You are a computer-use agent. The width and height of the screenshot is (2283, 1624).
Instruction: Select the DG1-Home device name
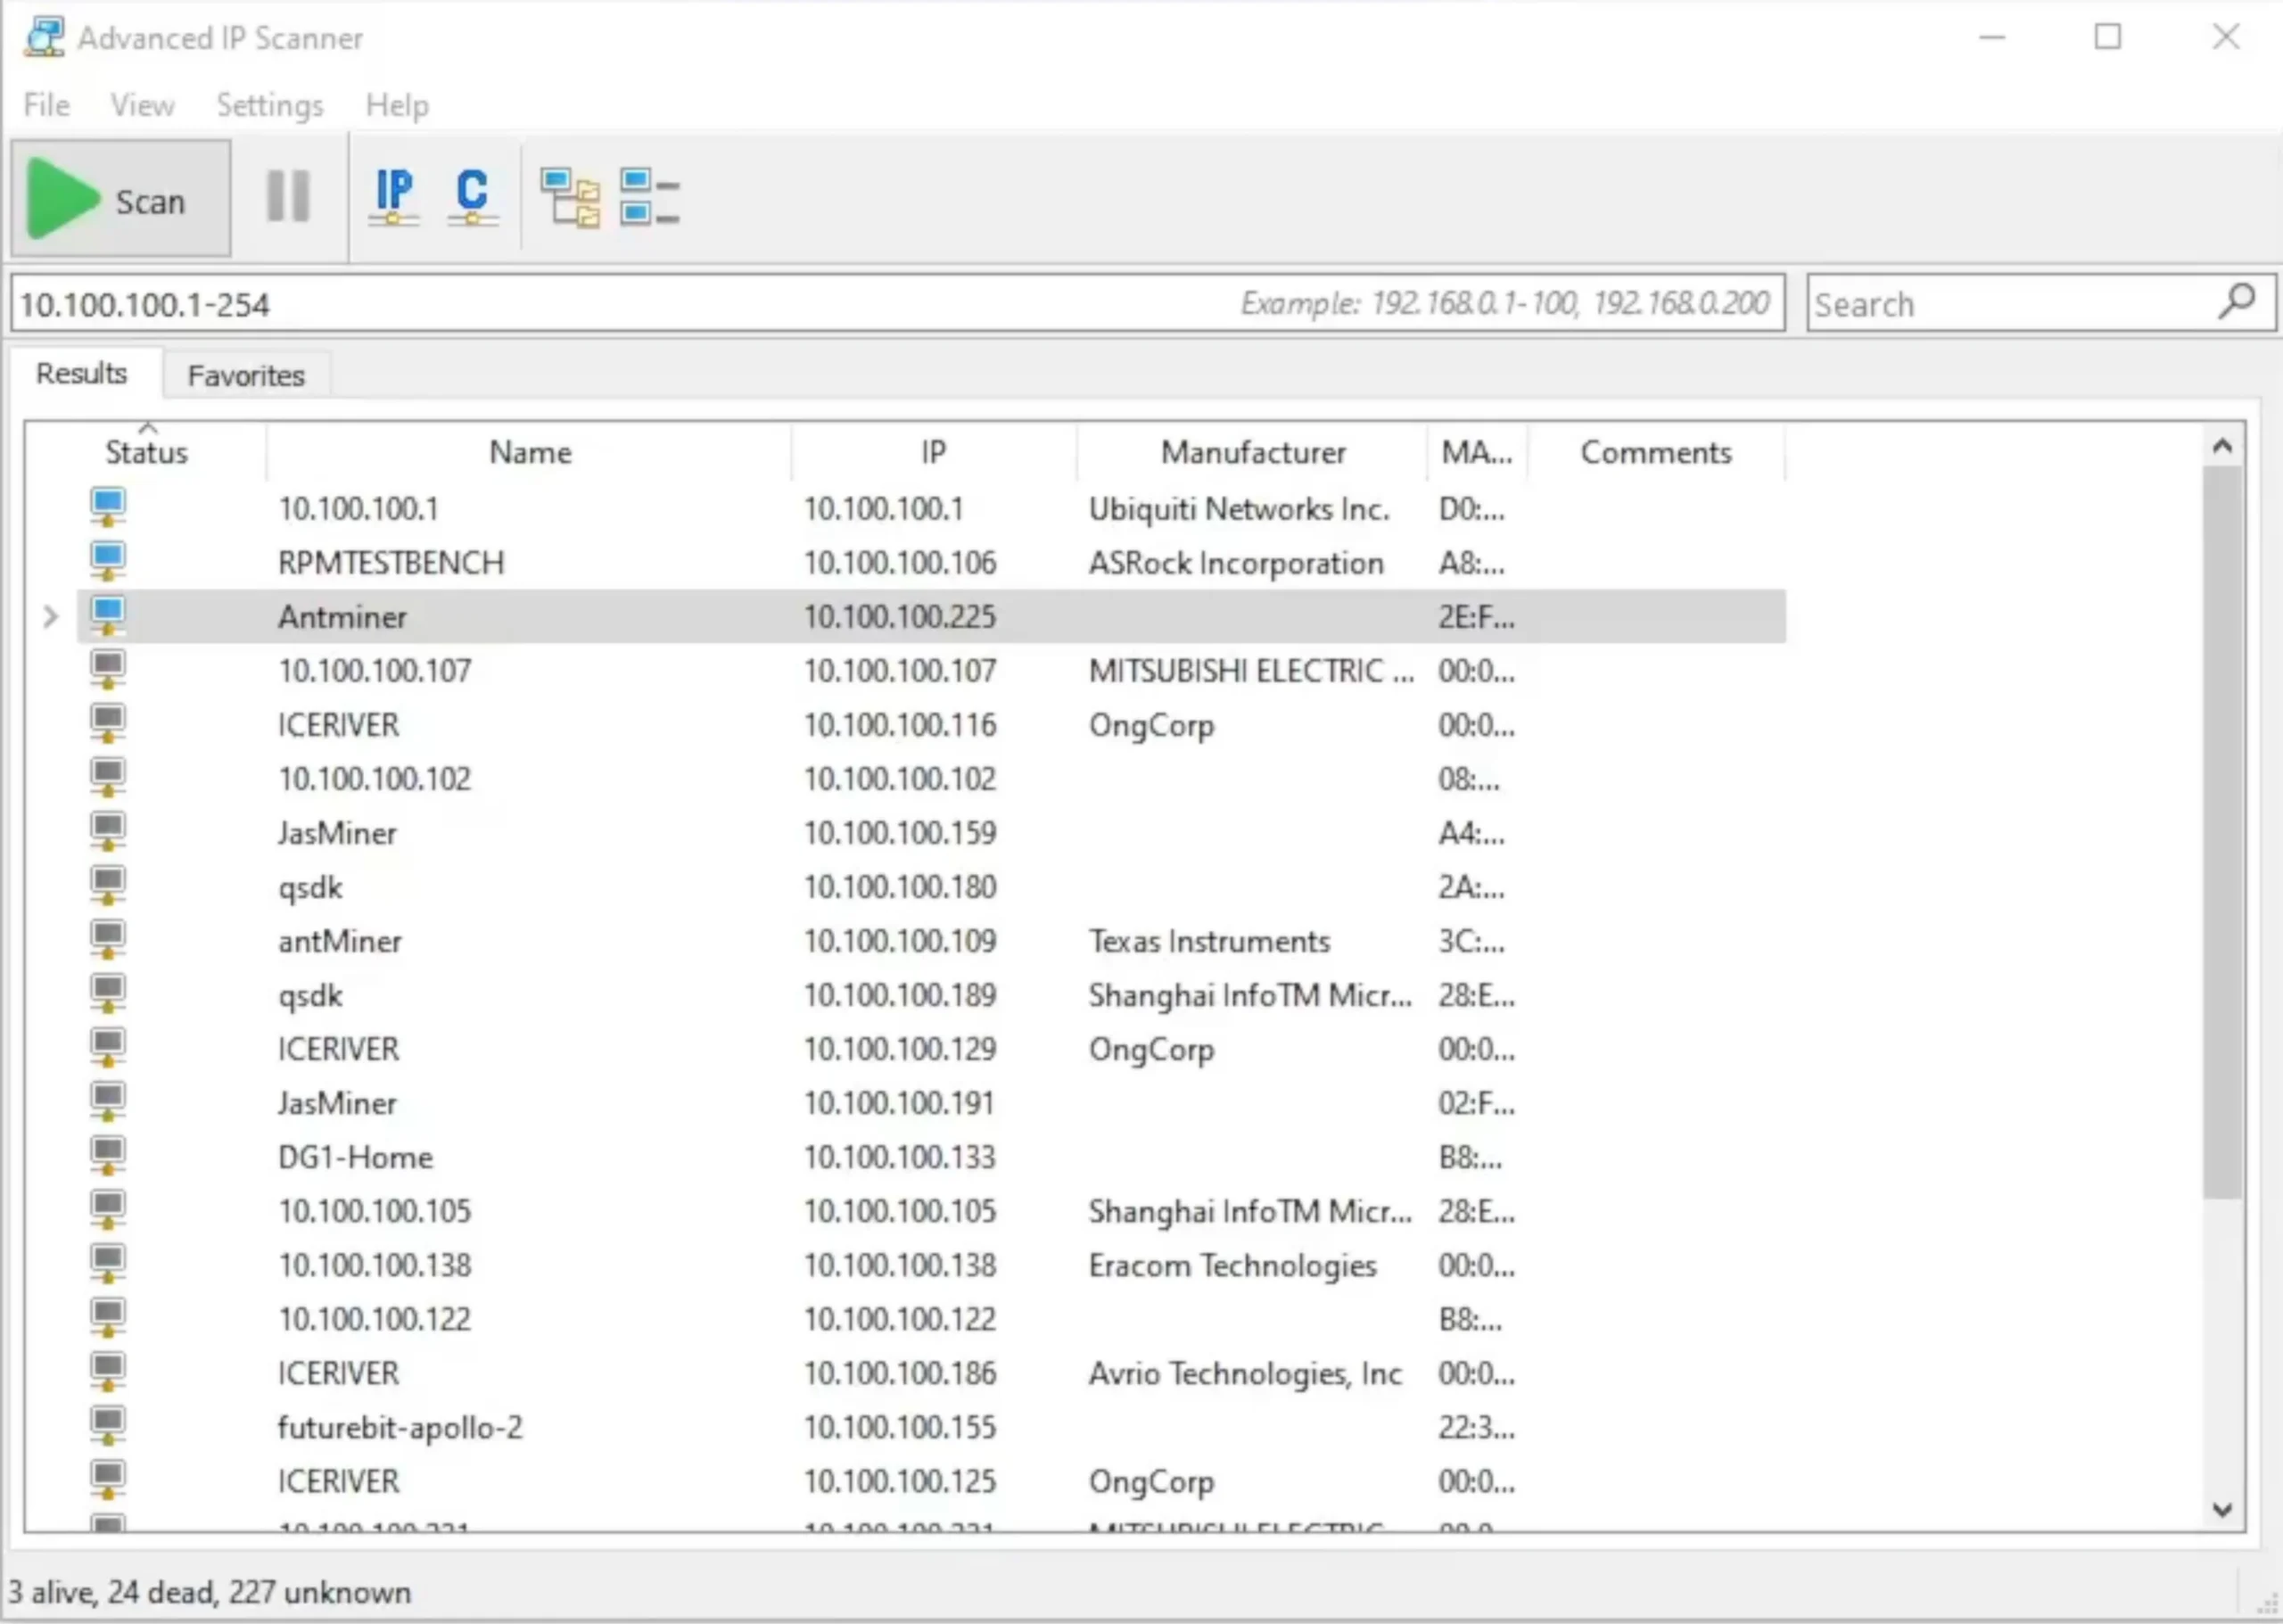pos(355,1157)
